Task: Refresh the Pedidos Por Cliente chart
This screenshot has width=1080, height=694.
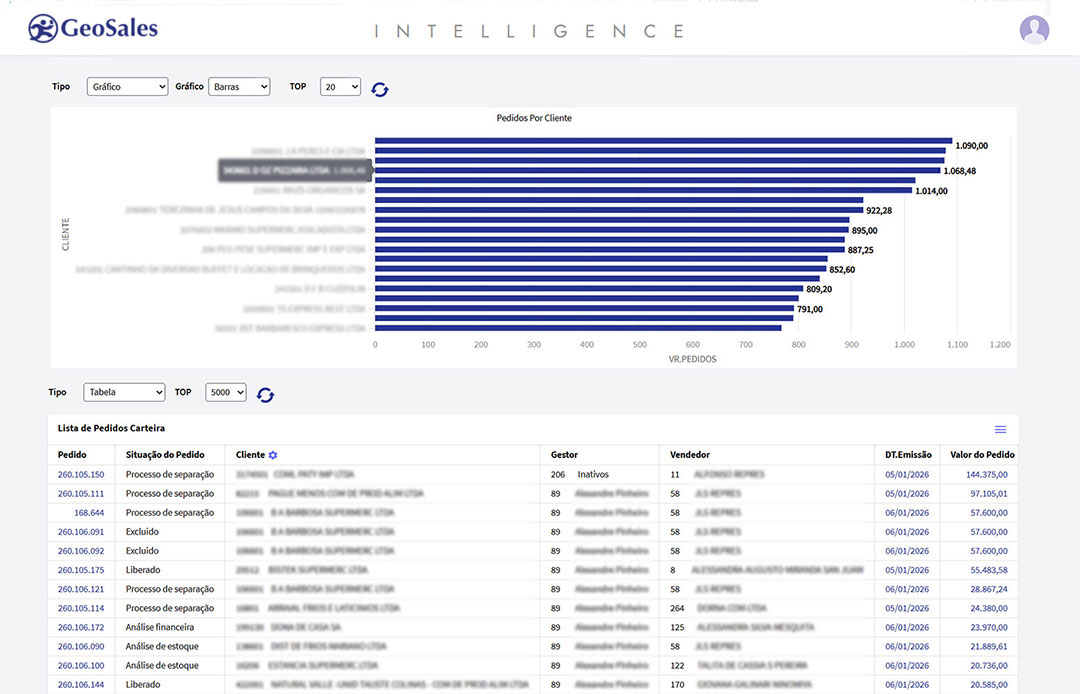Action: (x=380, y=89)
